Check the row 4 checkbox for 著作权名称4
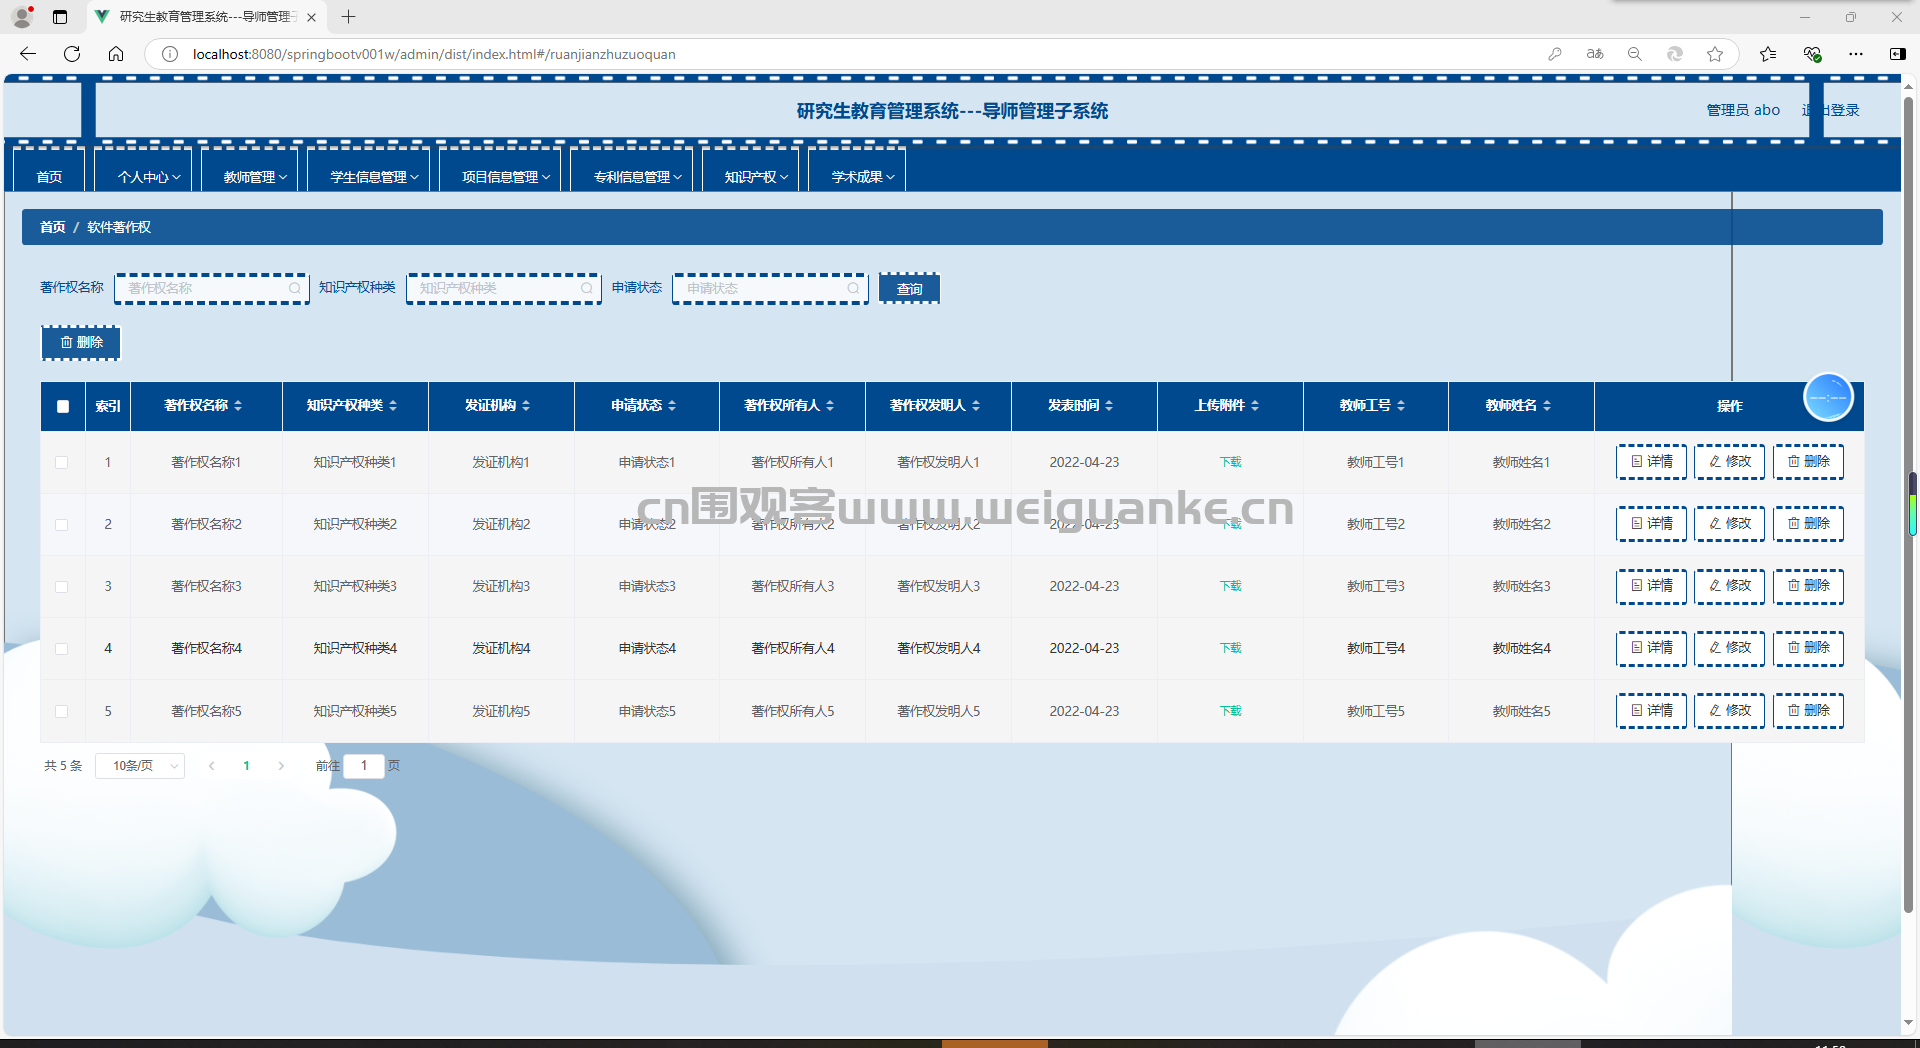 pyautogui.click(x=62, y=648)
